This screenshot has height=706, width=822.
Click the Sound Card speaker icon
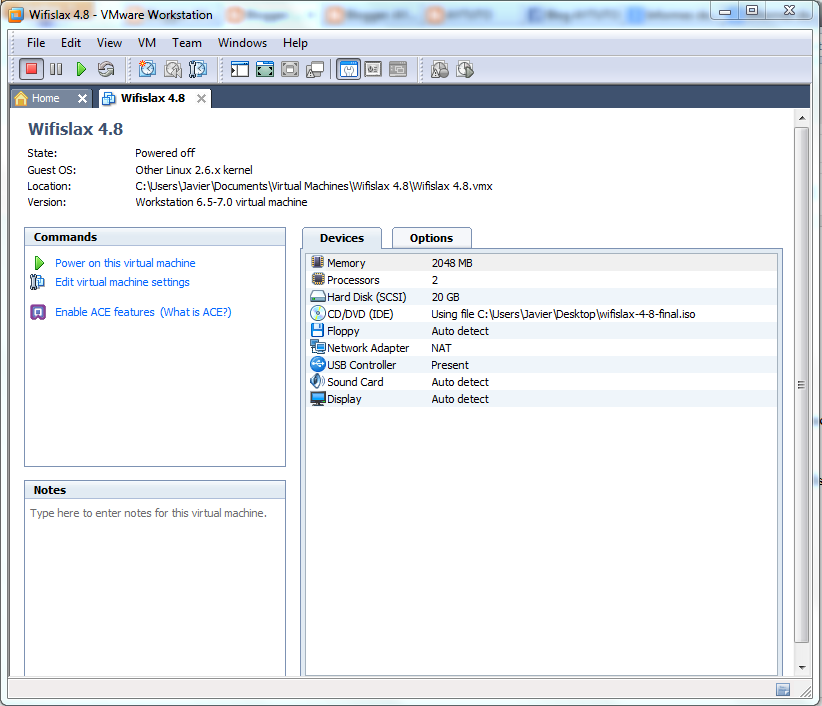(317, 381)
